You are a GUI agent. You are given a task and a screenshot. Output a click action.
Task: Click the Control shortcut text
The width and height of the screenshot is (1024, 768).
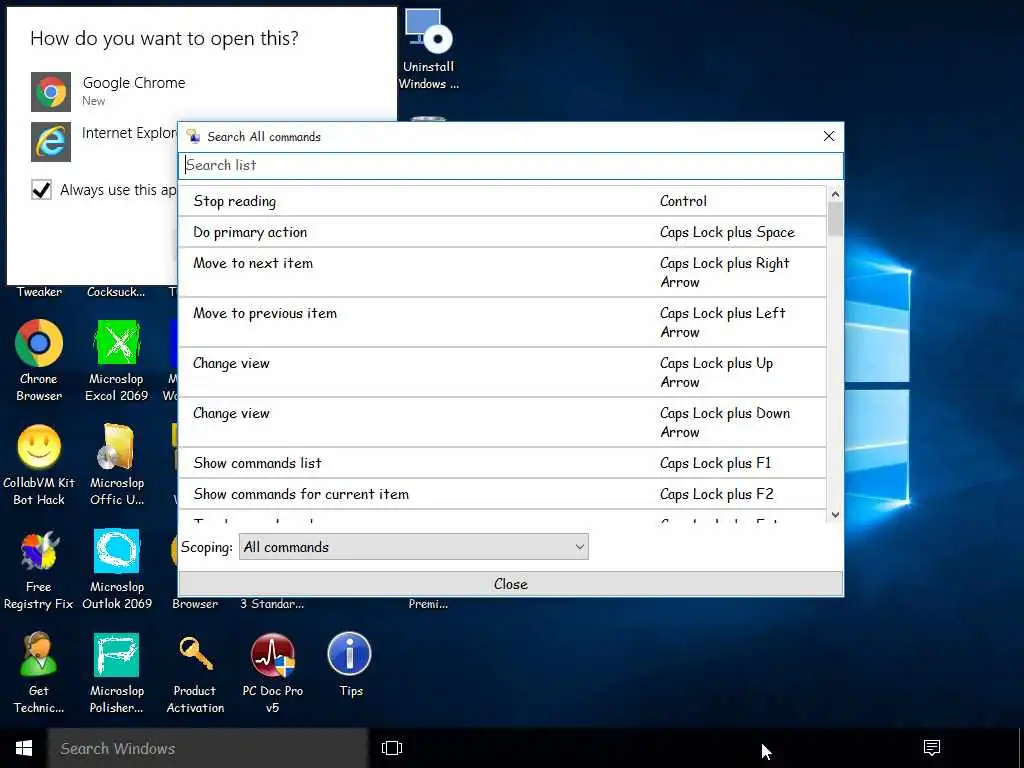point(683,201)
